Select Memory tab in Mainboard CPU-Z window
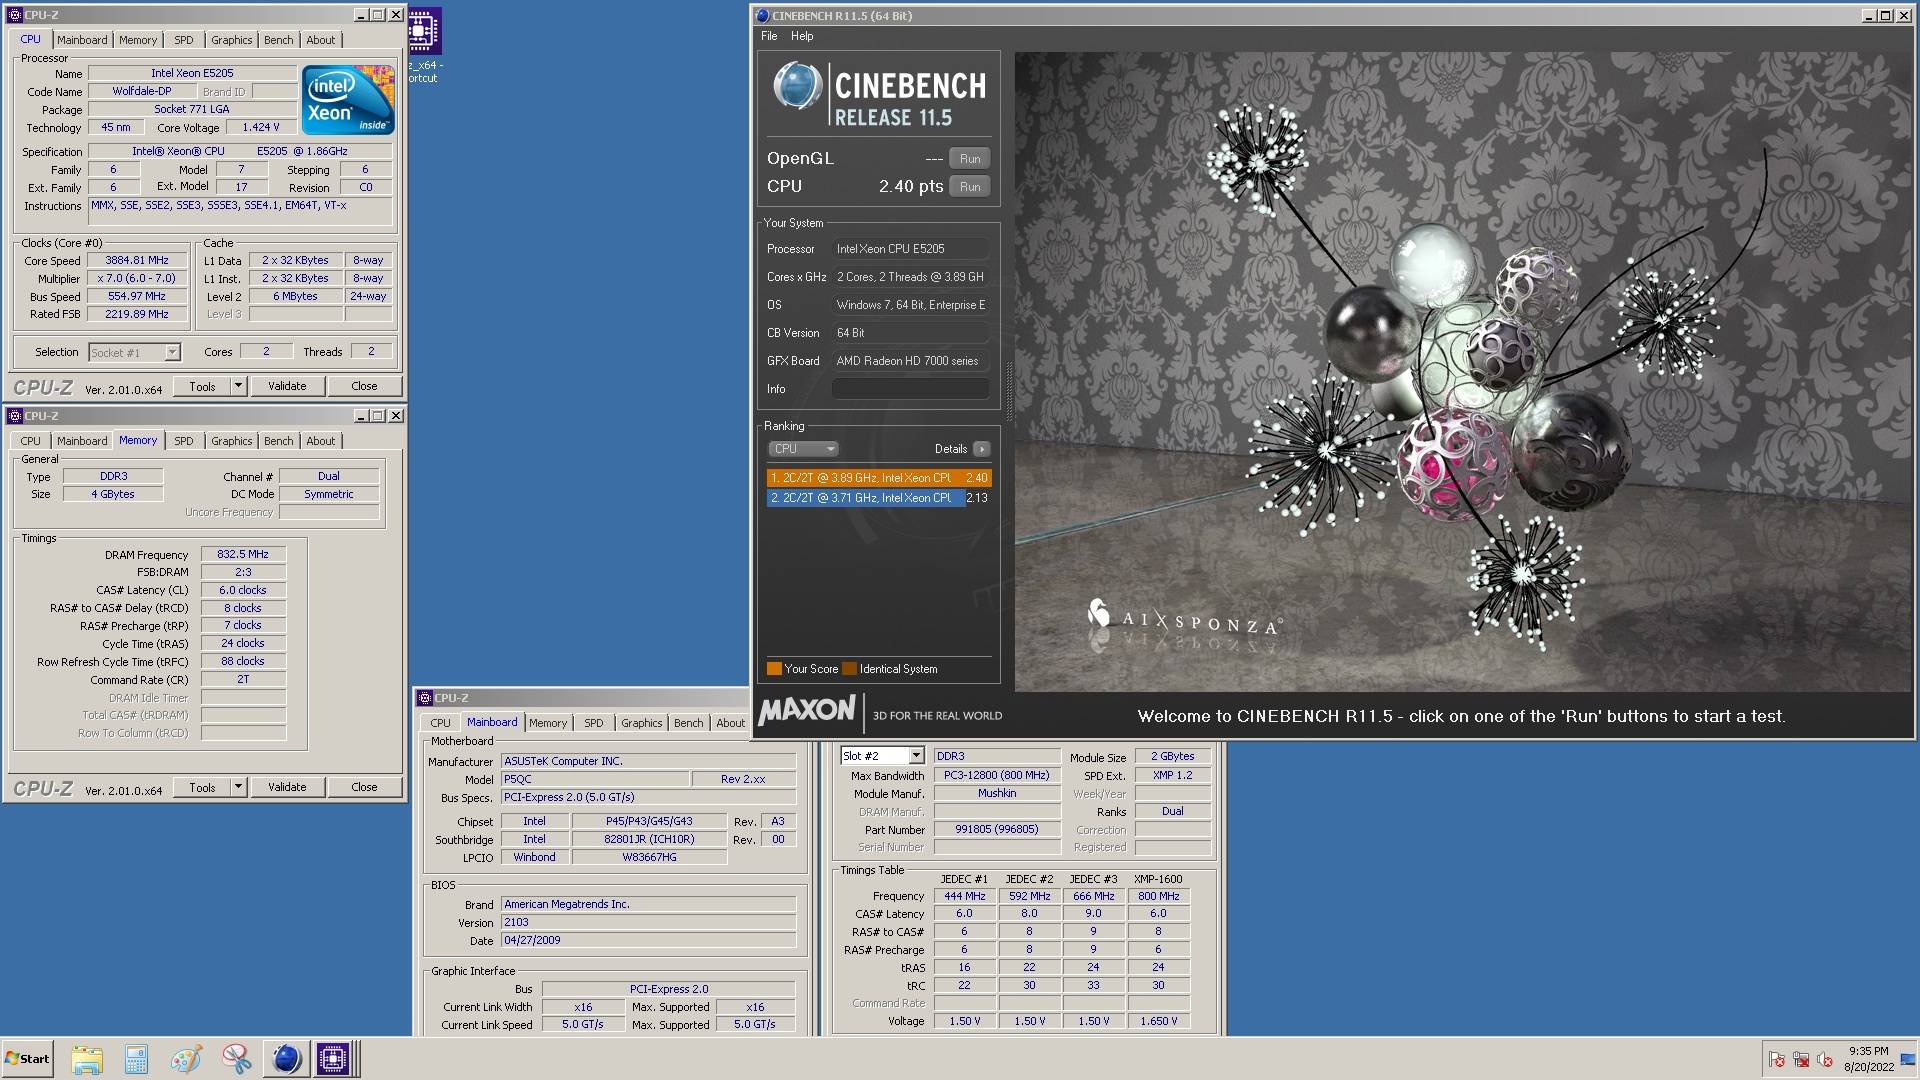Screen dimensions: 1920x1080 (x=548, y=723)
